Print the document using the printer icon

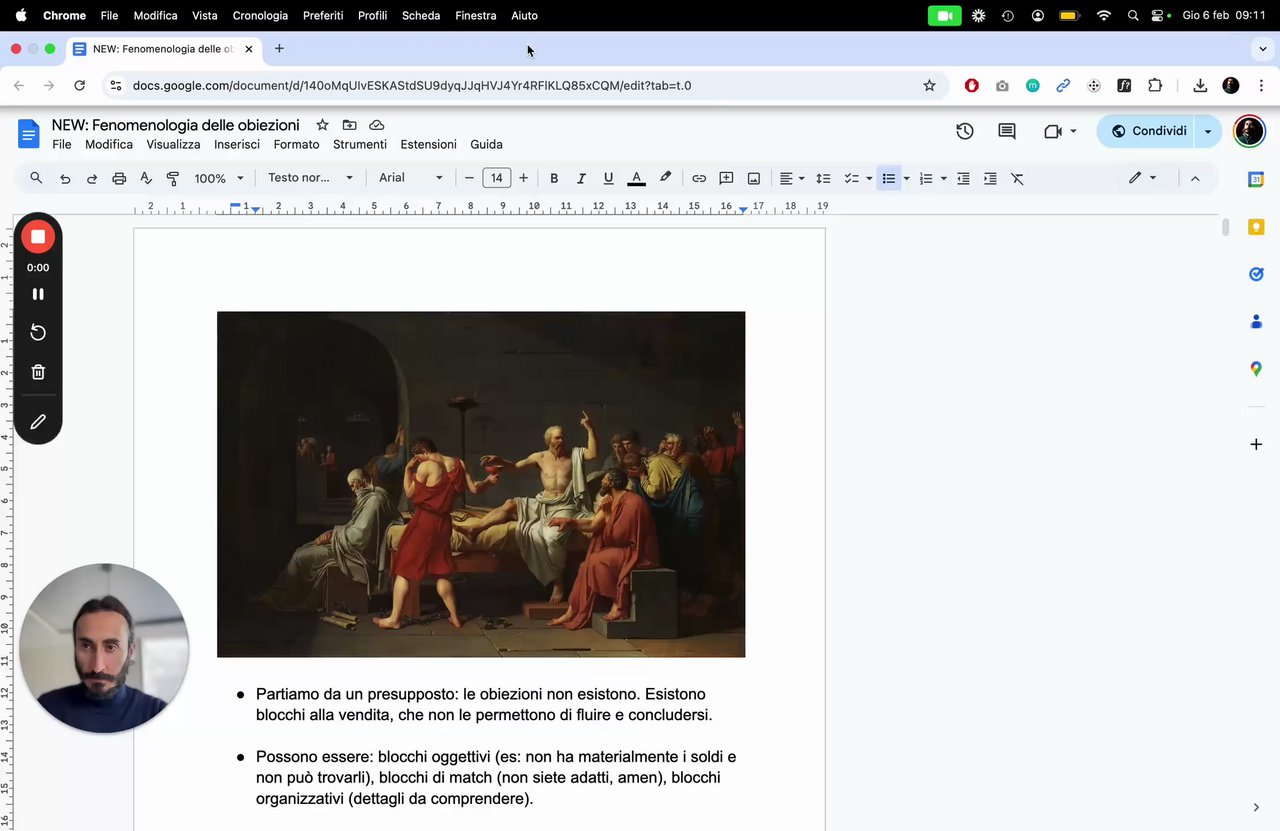tap(119, 178)
